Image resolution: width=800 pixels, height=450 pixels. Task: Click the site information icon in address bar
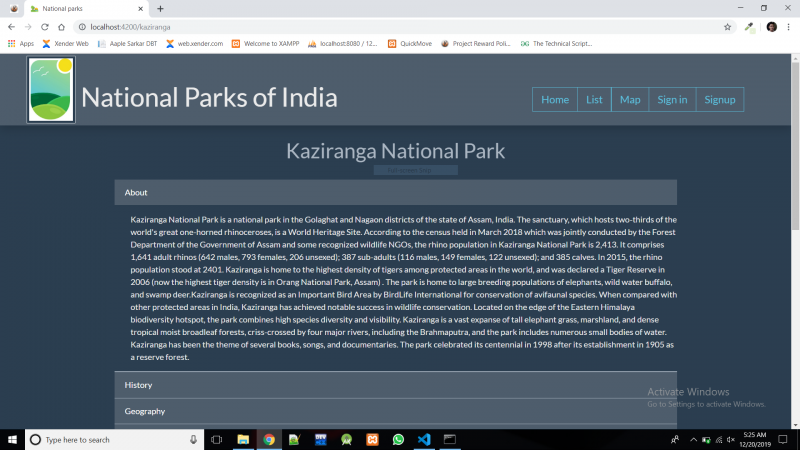click(82, 27)
